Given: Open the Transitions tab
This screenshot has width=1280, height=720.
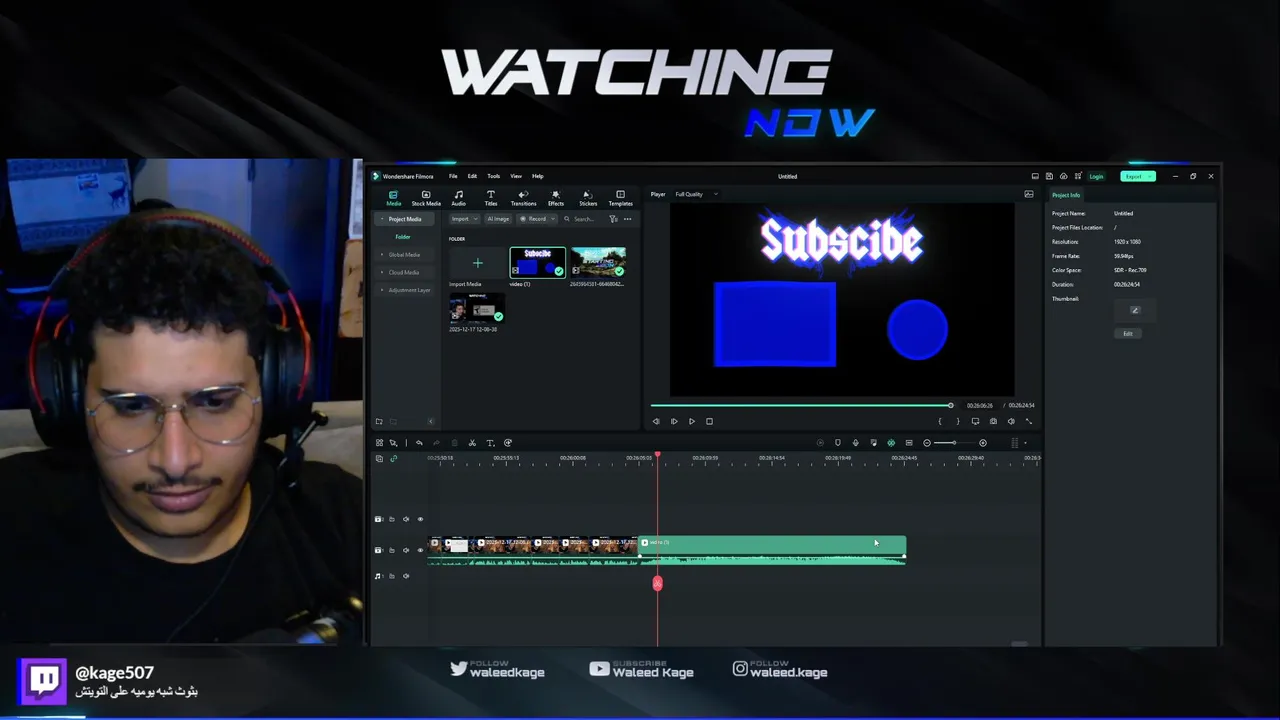Looking at the screenshot, I should pyautogui.click(x=523, y=198).
